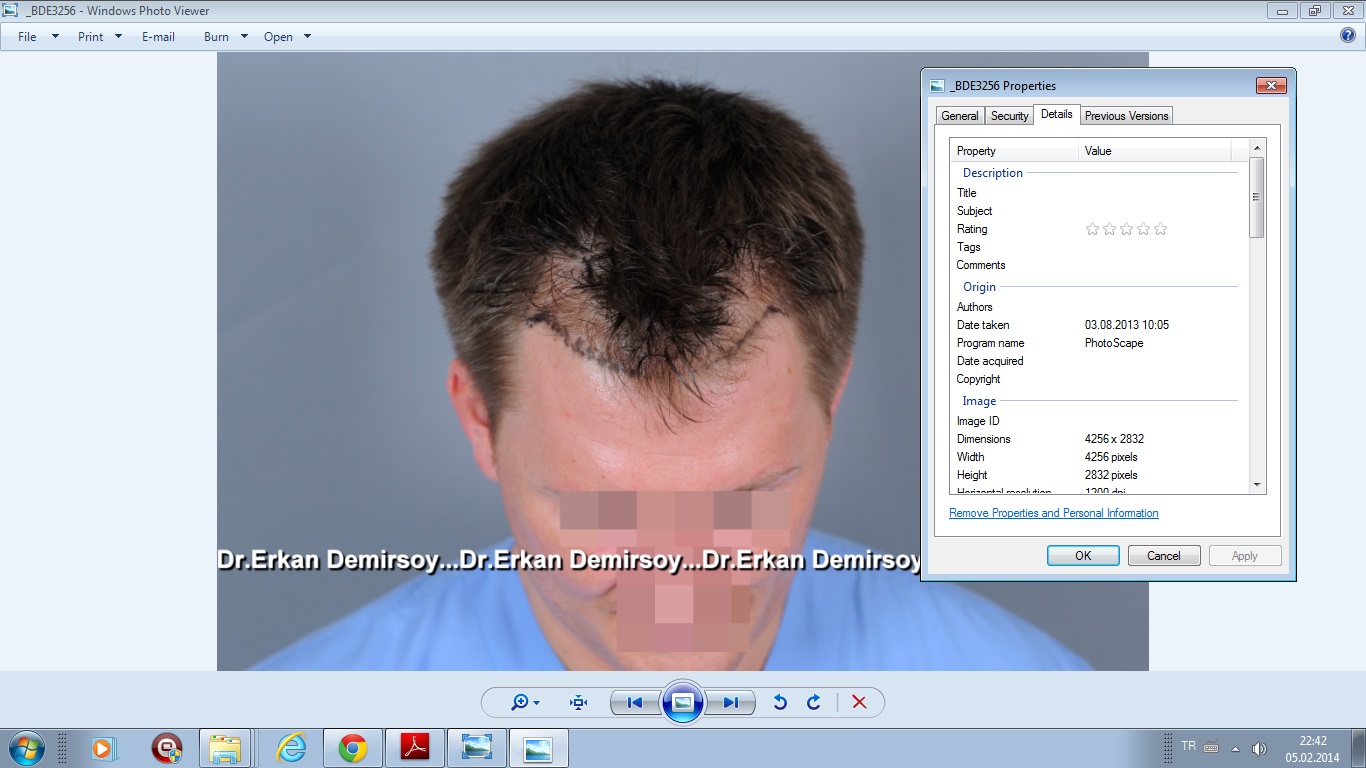Start the slide show
Viewport: 1366px width, 768px height.
683,702
